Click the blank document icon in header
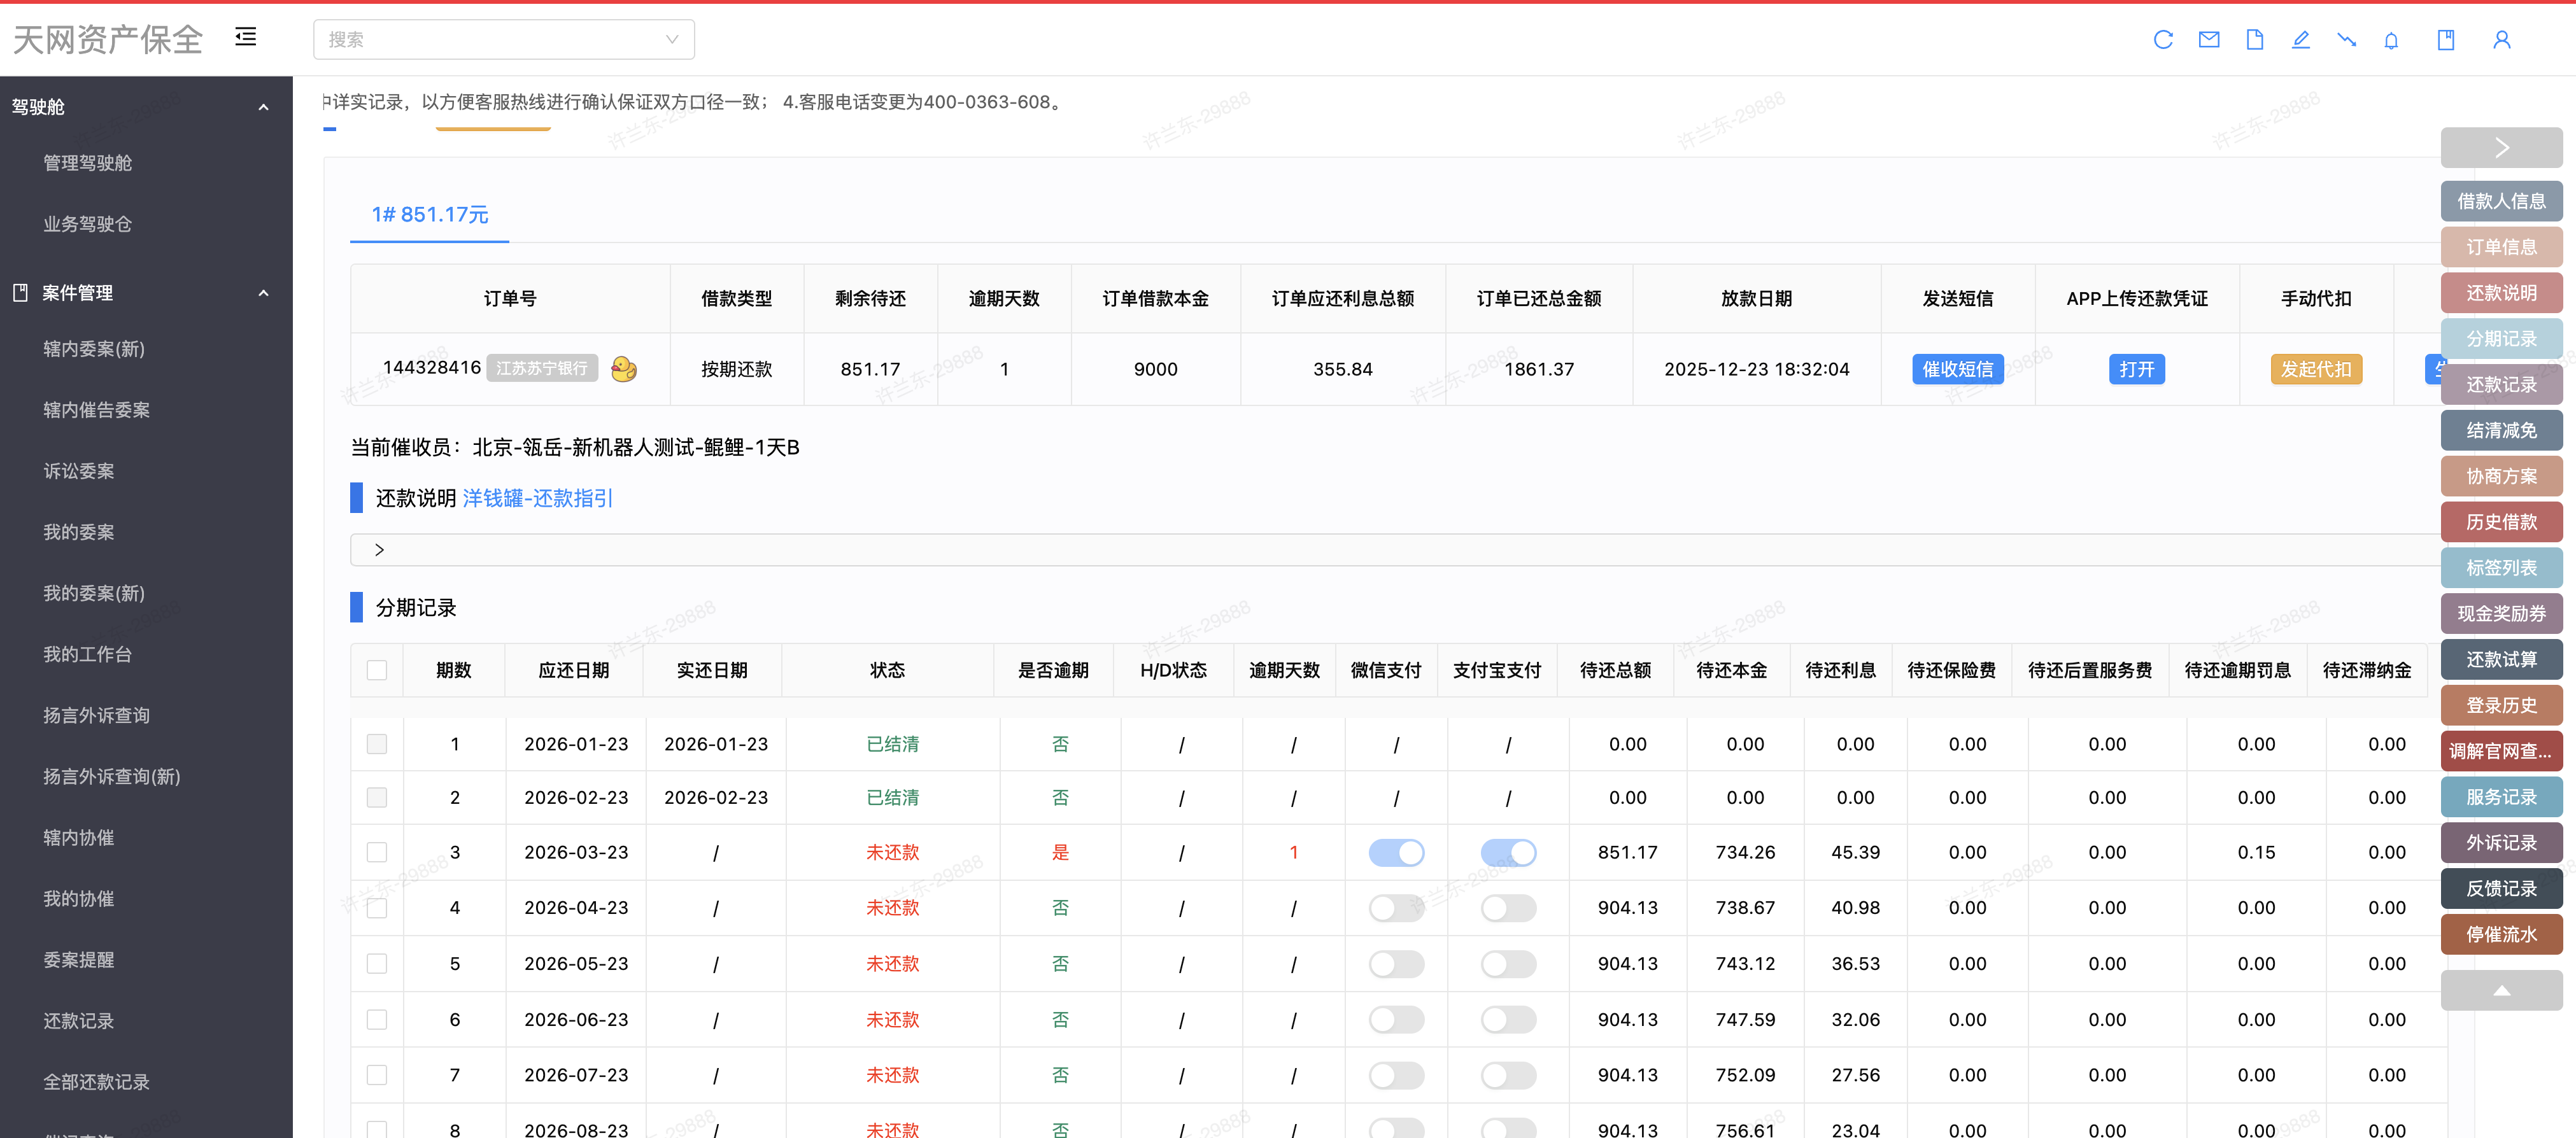 (x=2254, y=40)
